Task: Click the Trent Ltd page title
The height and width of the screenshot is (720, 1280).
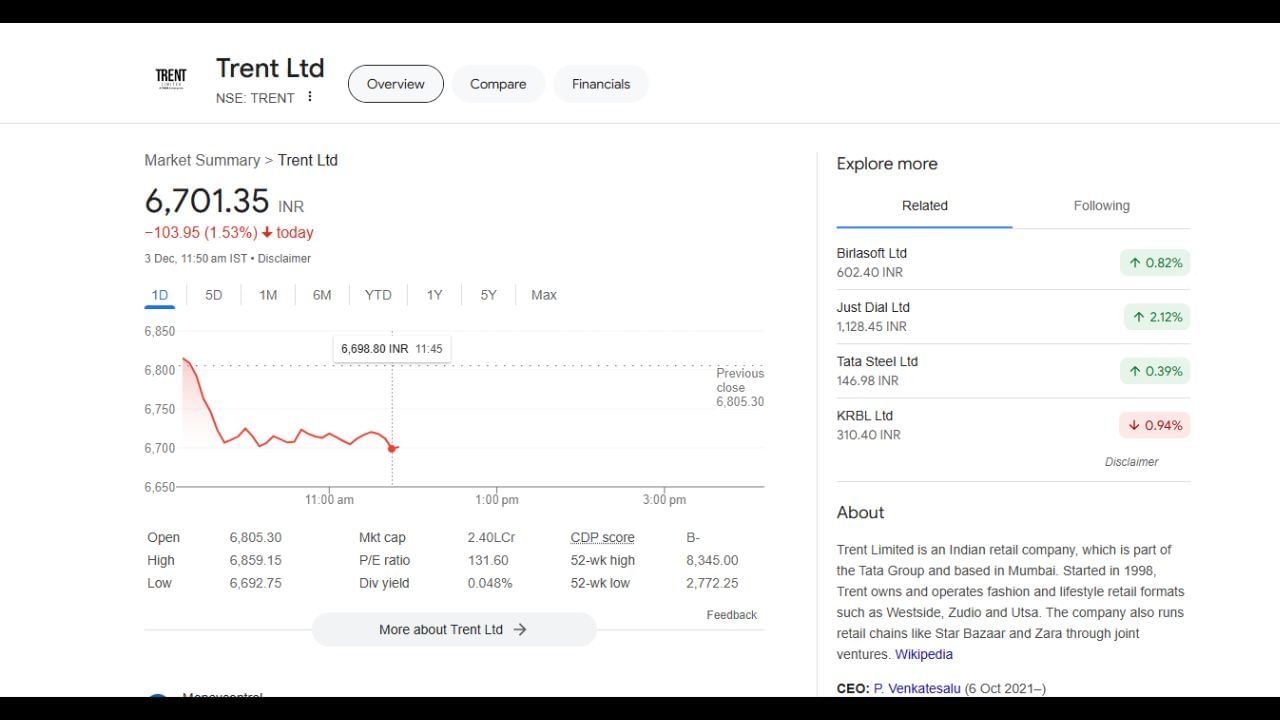Action: click(270, 68)
